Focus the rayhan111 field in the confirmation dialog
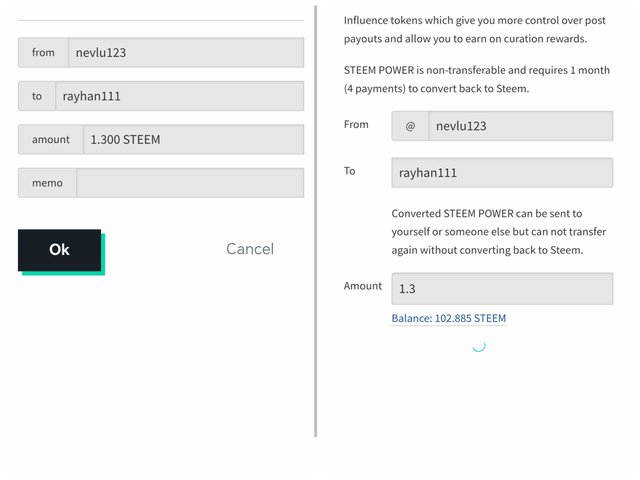Screen dimensions: 640x480 (x=179, y=96)
